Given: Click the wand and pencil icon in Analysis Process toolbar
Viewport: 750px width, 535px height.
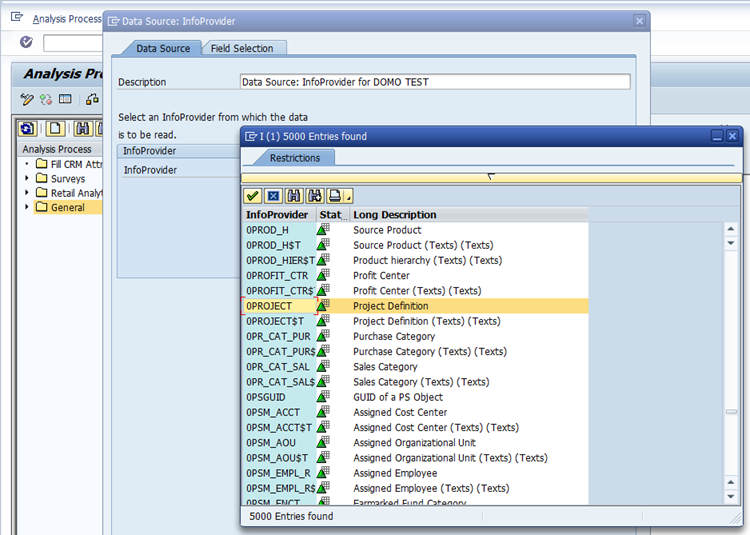Looking at the screenshot, I should pyautogui.click(x=27, y=99).
